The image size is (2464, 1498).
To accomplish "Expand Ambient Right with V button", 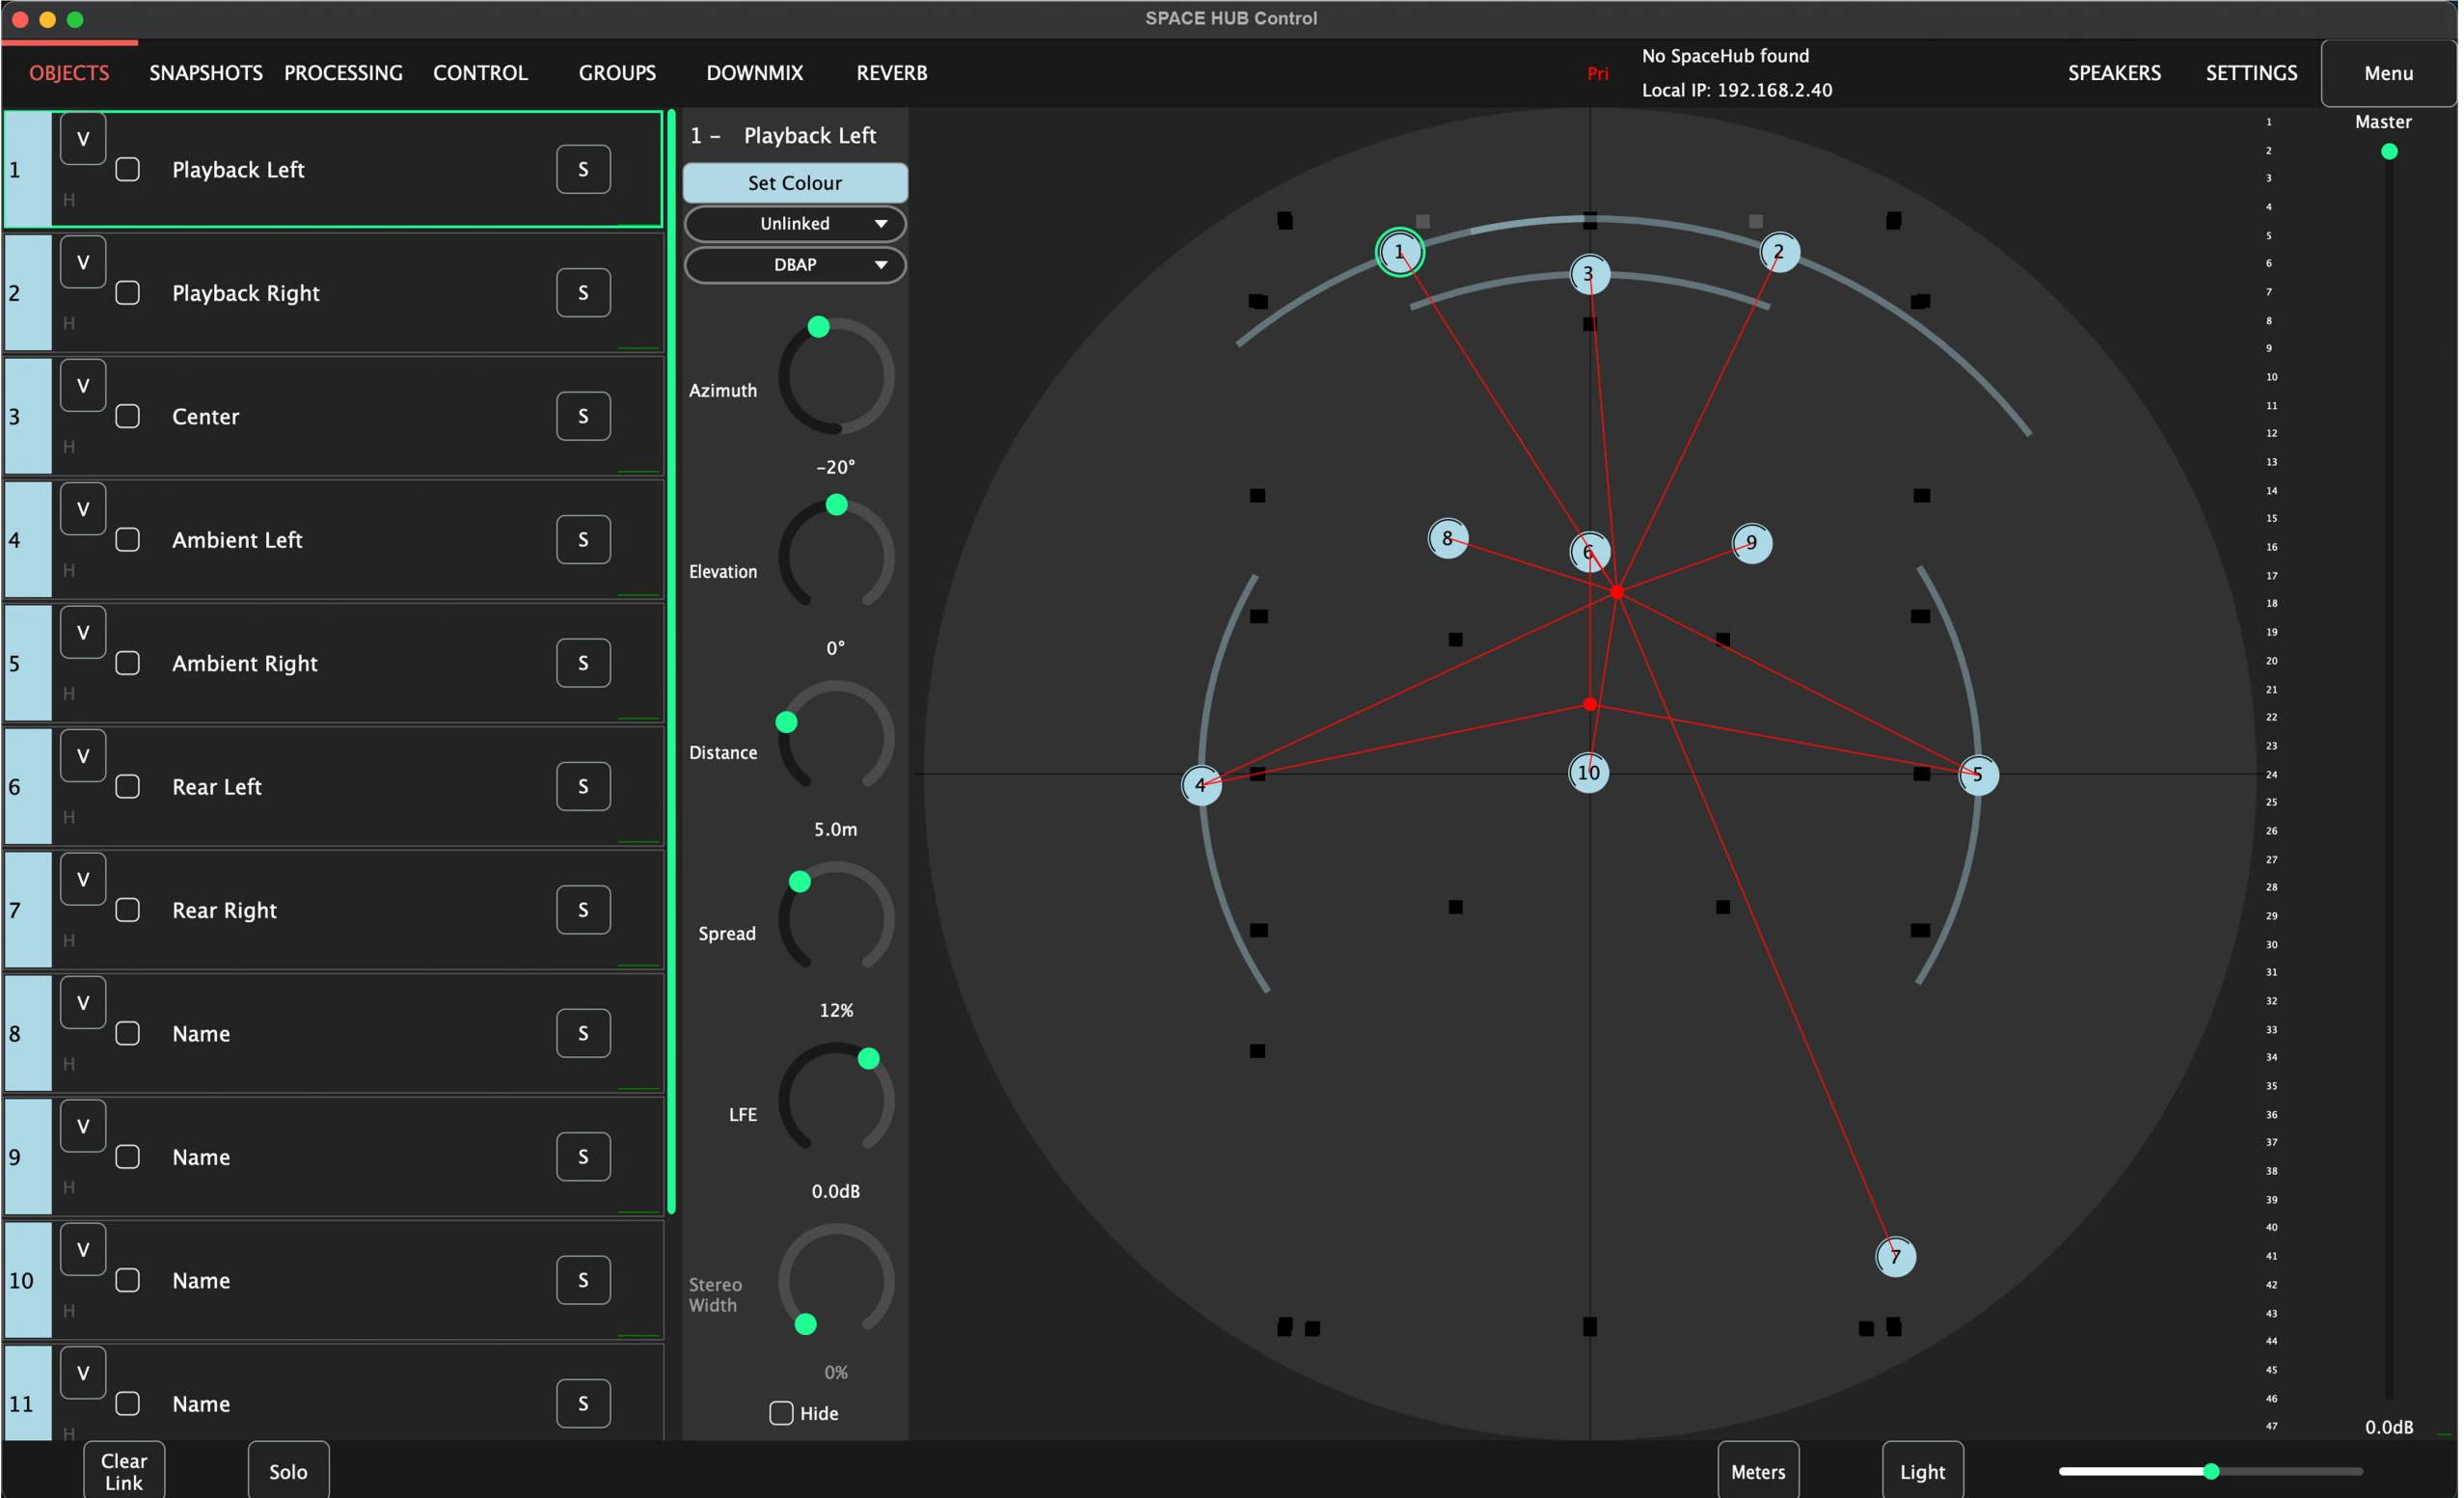I will pos(83,633).
